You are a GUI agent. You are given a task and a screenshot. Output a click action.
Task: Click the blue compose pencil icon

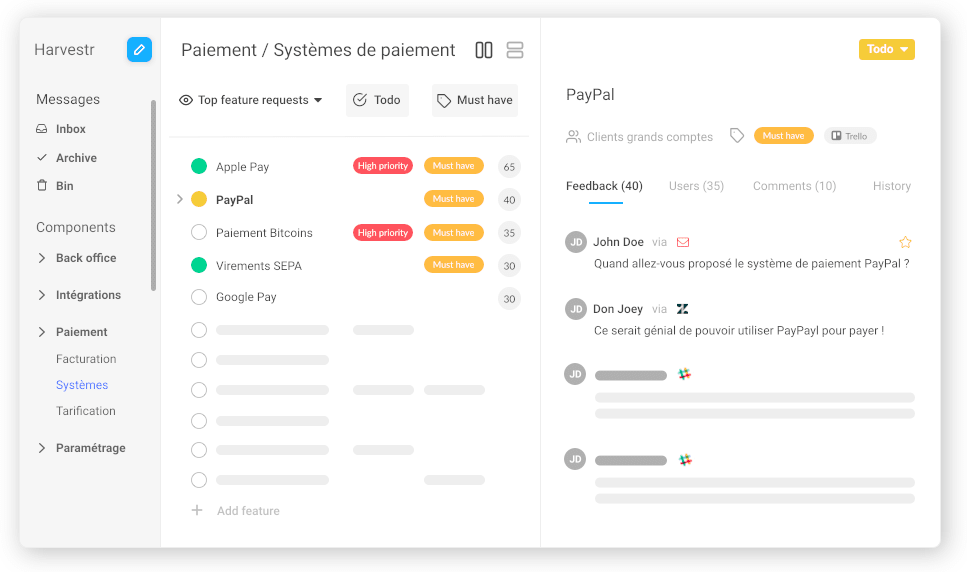(139, 49)
